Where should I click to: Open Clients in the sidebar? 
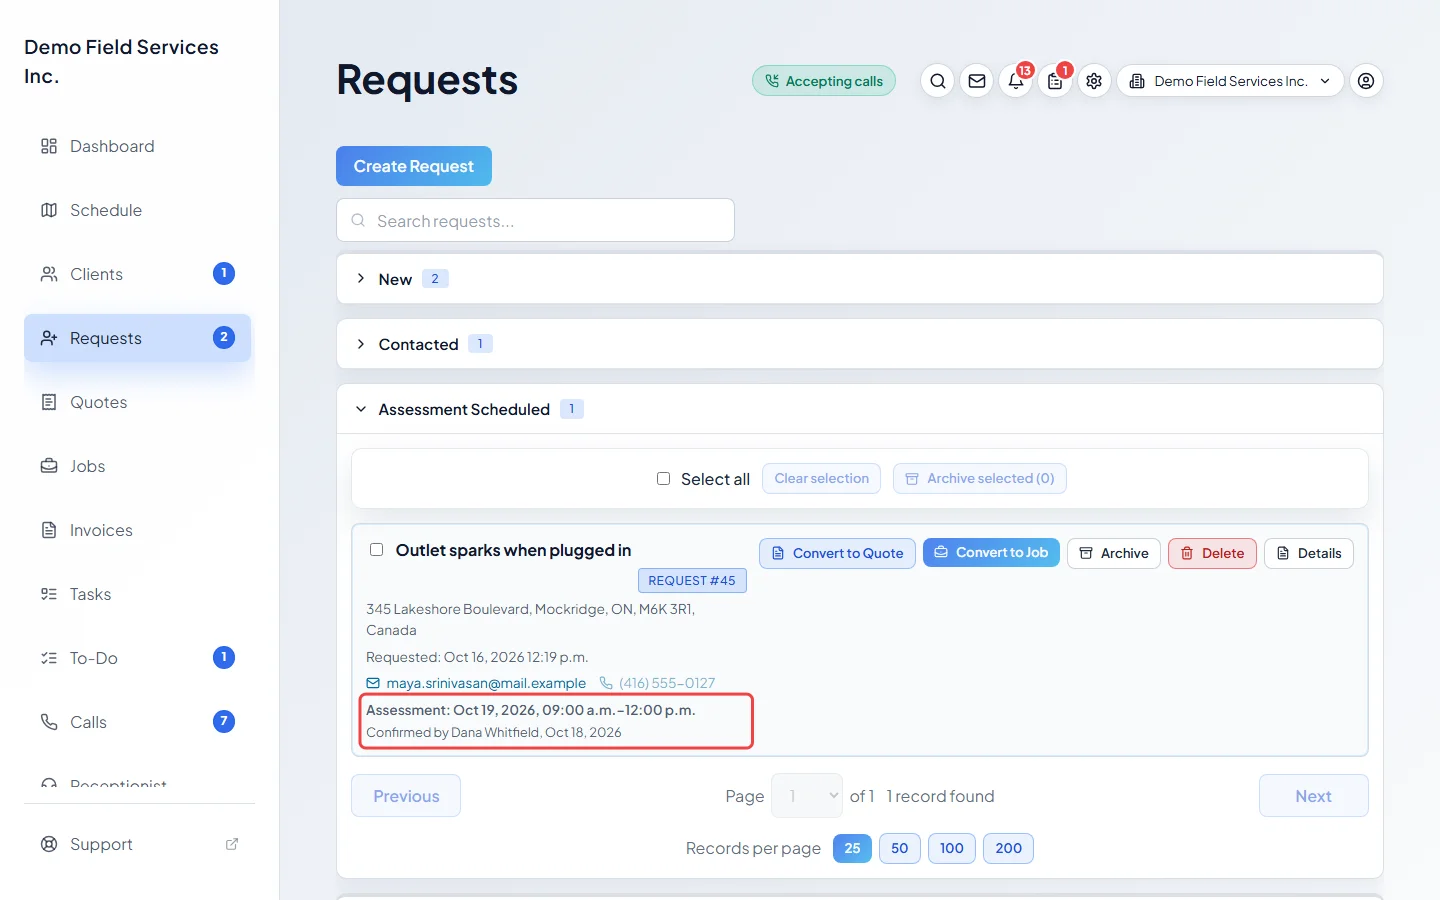pos(137,274)
